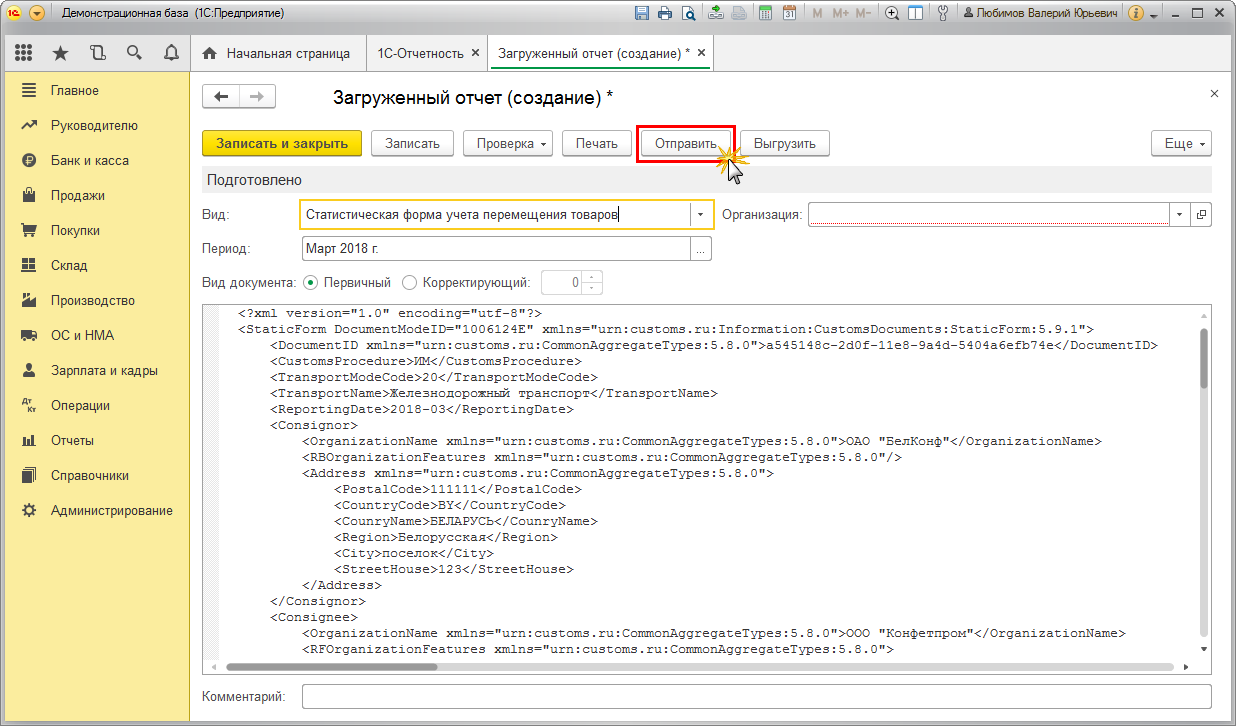The height and width of the screenshot is (726, 1236).
Task: Open the sections grid menu icon
Action: 24,53
